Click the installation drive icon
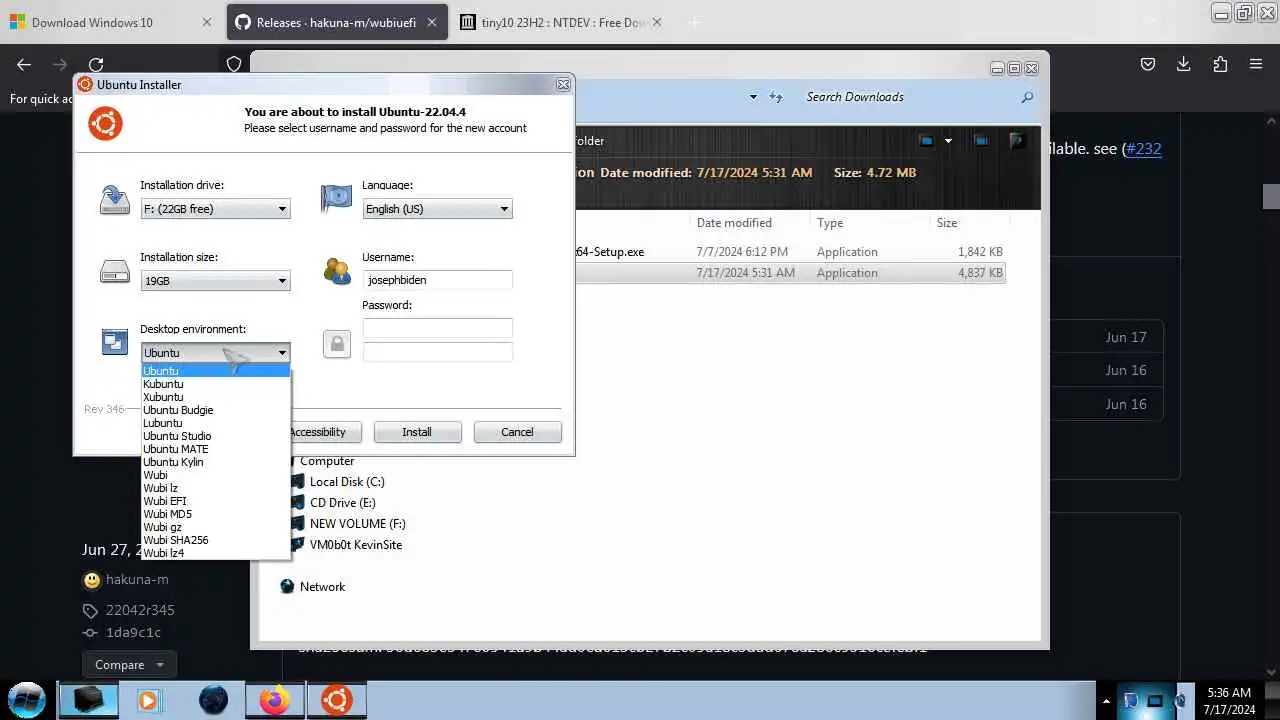 pyautogui.click(x=114, y=199)
